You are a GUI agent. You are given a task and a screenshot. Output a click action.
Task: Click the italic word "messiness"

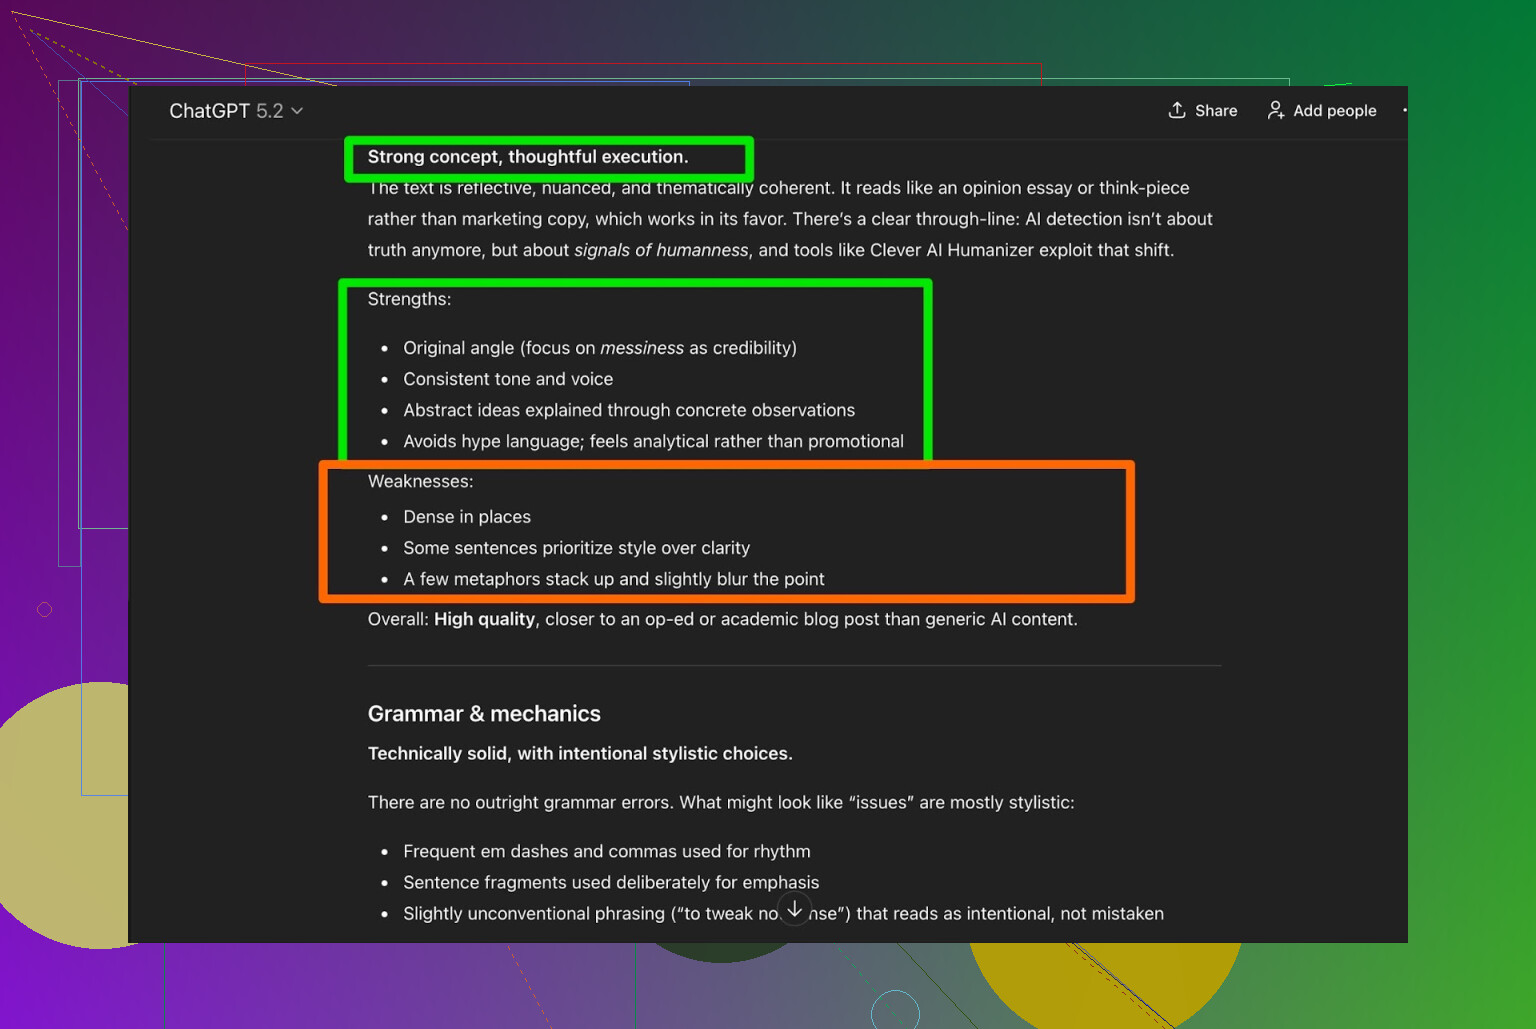(x=641, y=348)
